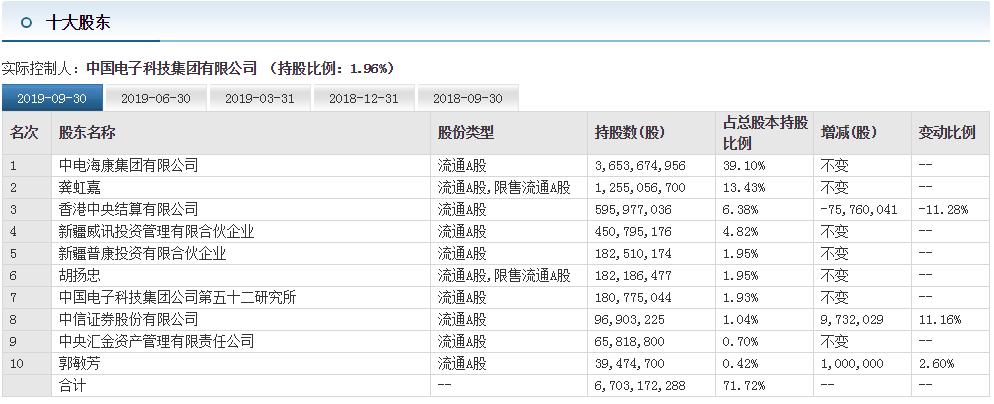This screenshot has width=994, height=404.
Task: Click the increase value 9,732,029
Action: 851,320
